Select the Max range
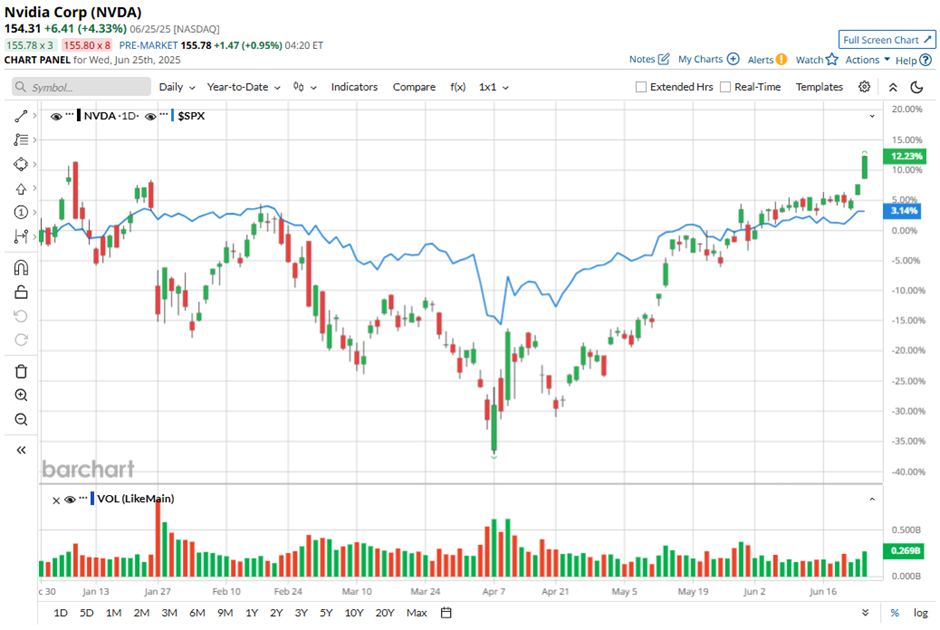The height and width of the screenshot is (630, 940). [417, 613]
